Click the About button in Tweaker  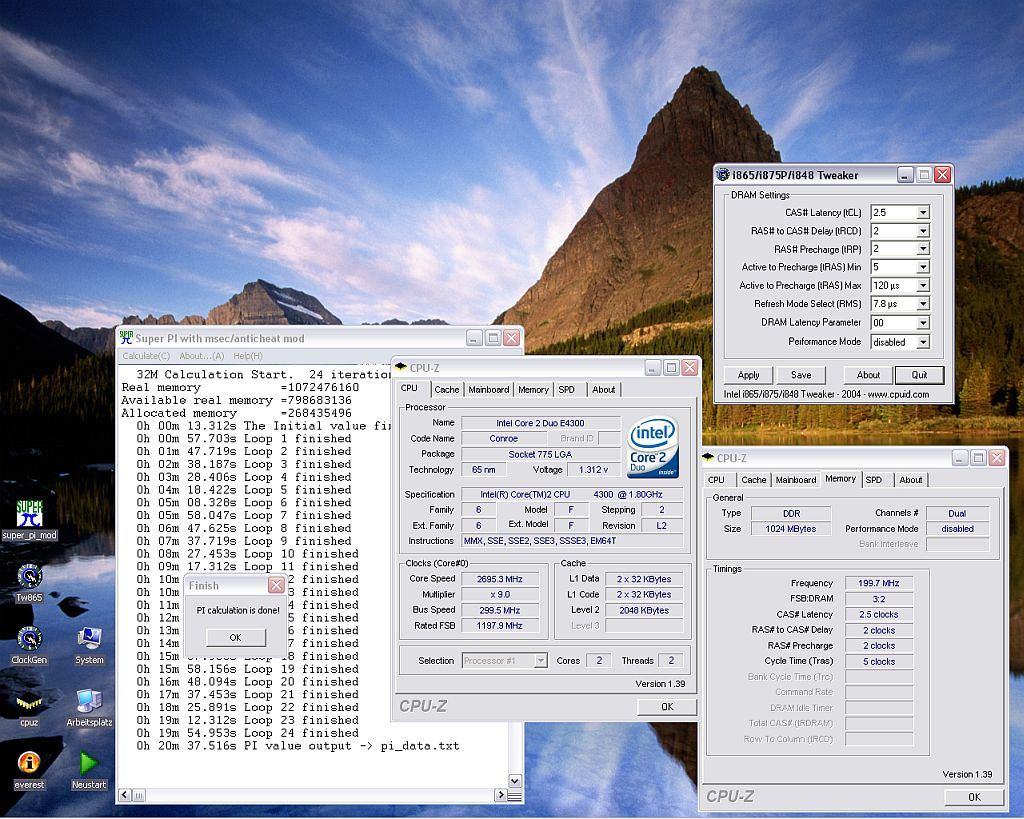[868, 375]
